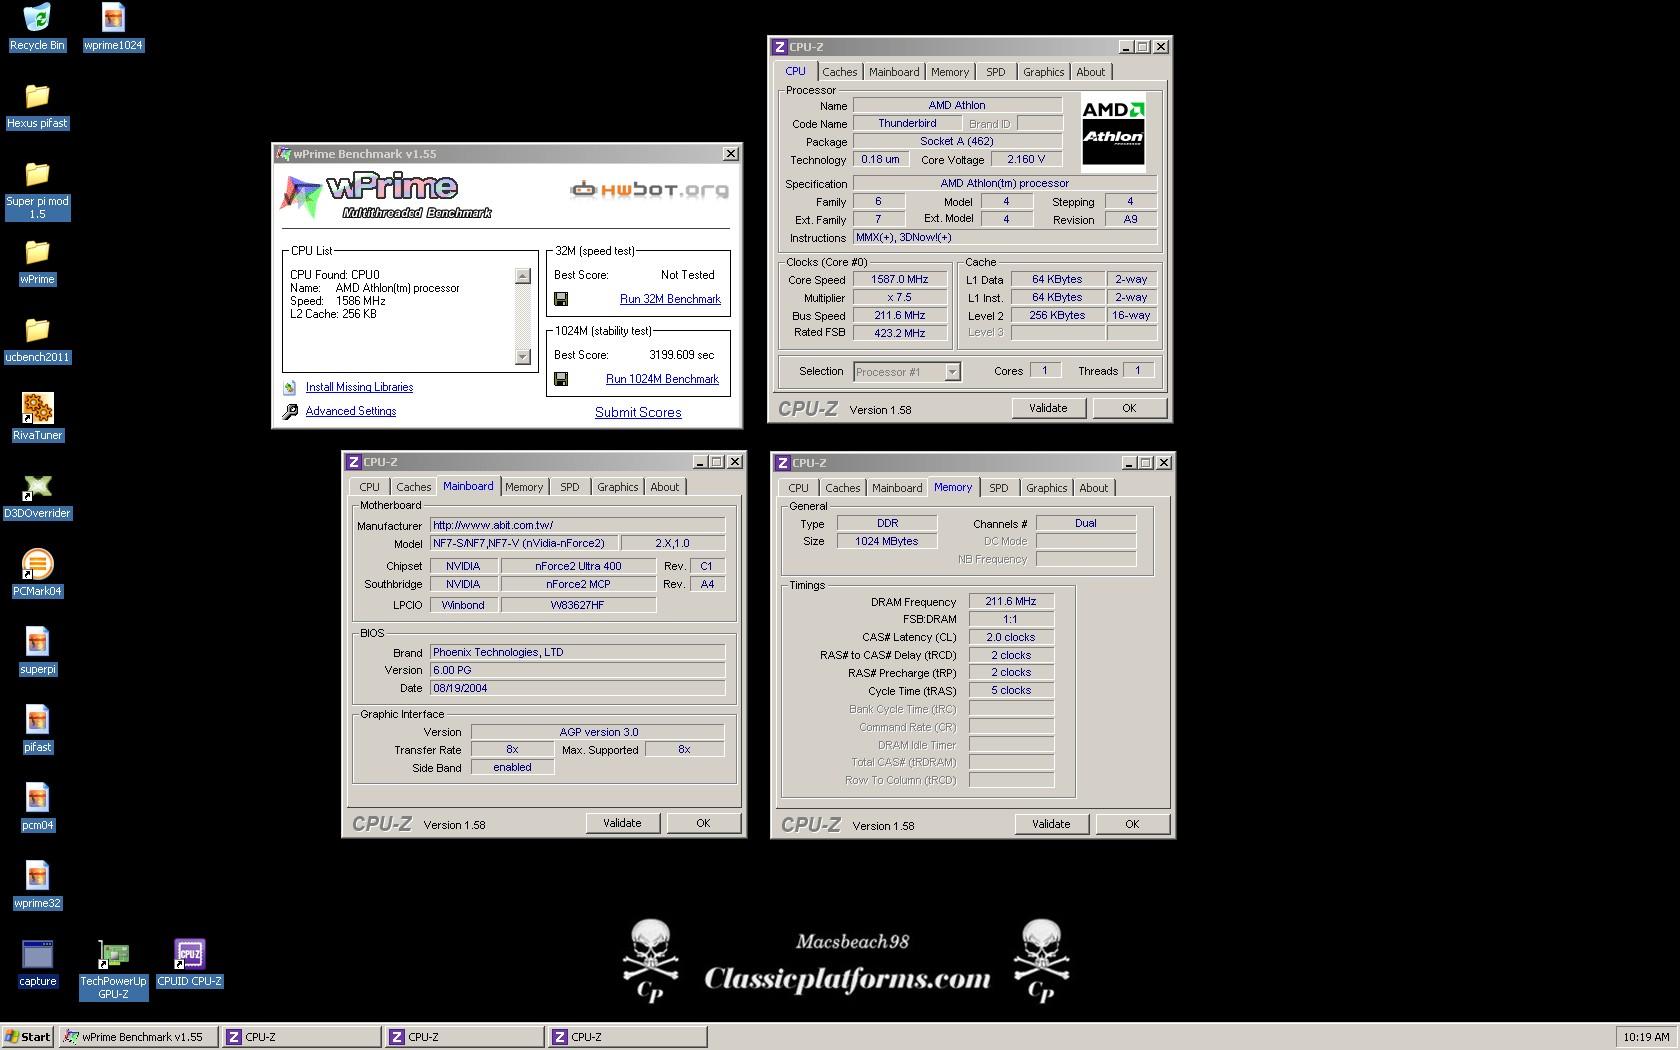Activate wPrime Benchmark v1.55 taskbar button
This screenshot has height=1050, width=1680.
(x=138, y=1037)
